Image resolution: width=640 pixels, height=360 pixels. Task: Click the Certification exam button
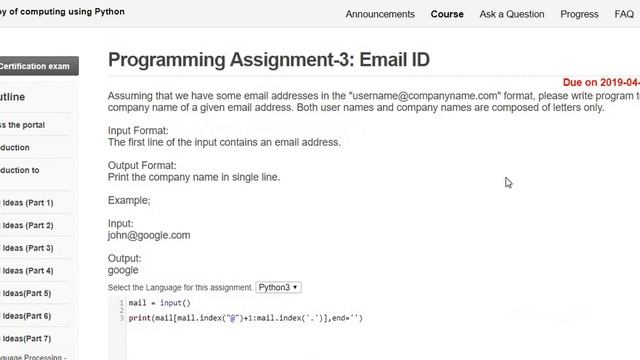39,66
